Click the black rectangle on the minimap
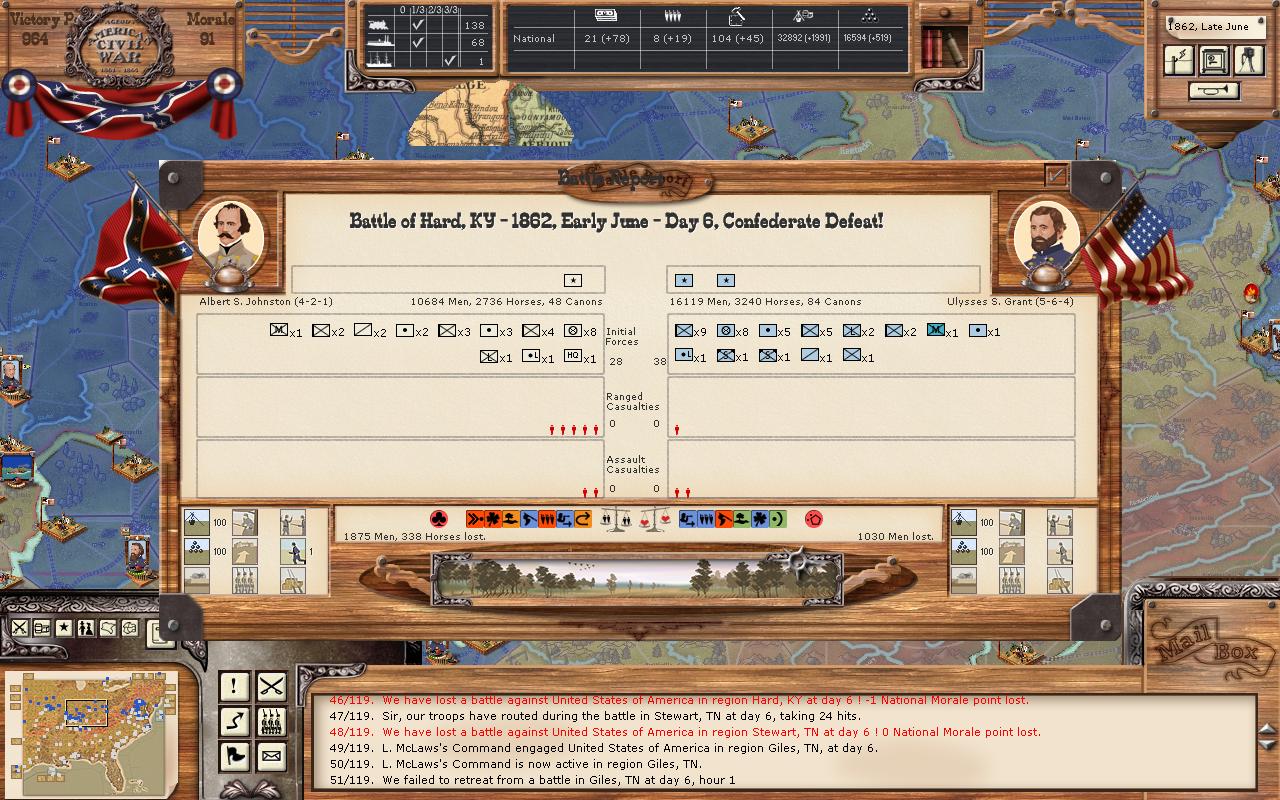This screenshot has width=1280, height=800. [x=86, y=713]
